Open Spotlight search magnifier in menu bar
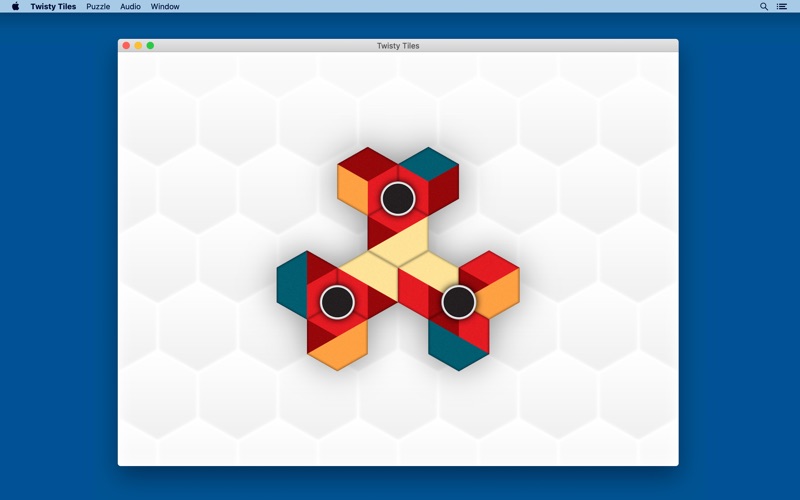This screenshot has width=800, height=500. coord(764,7)
